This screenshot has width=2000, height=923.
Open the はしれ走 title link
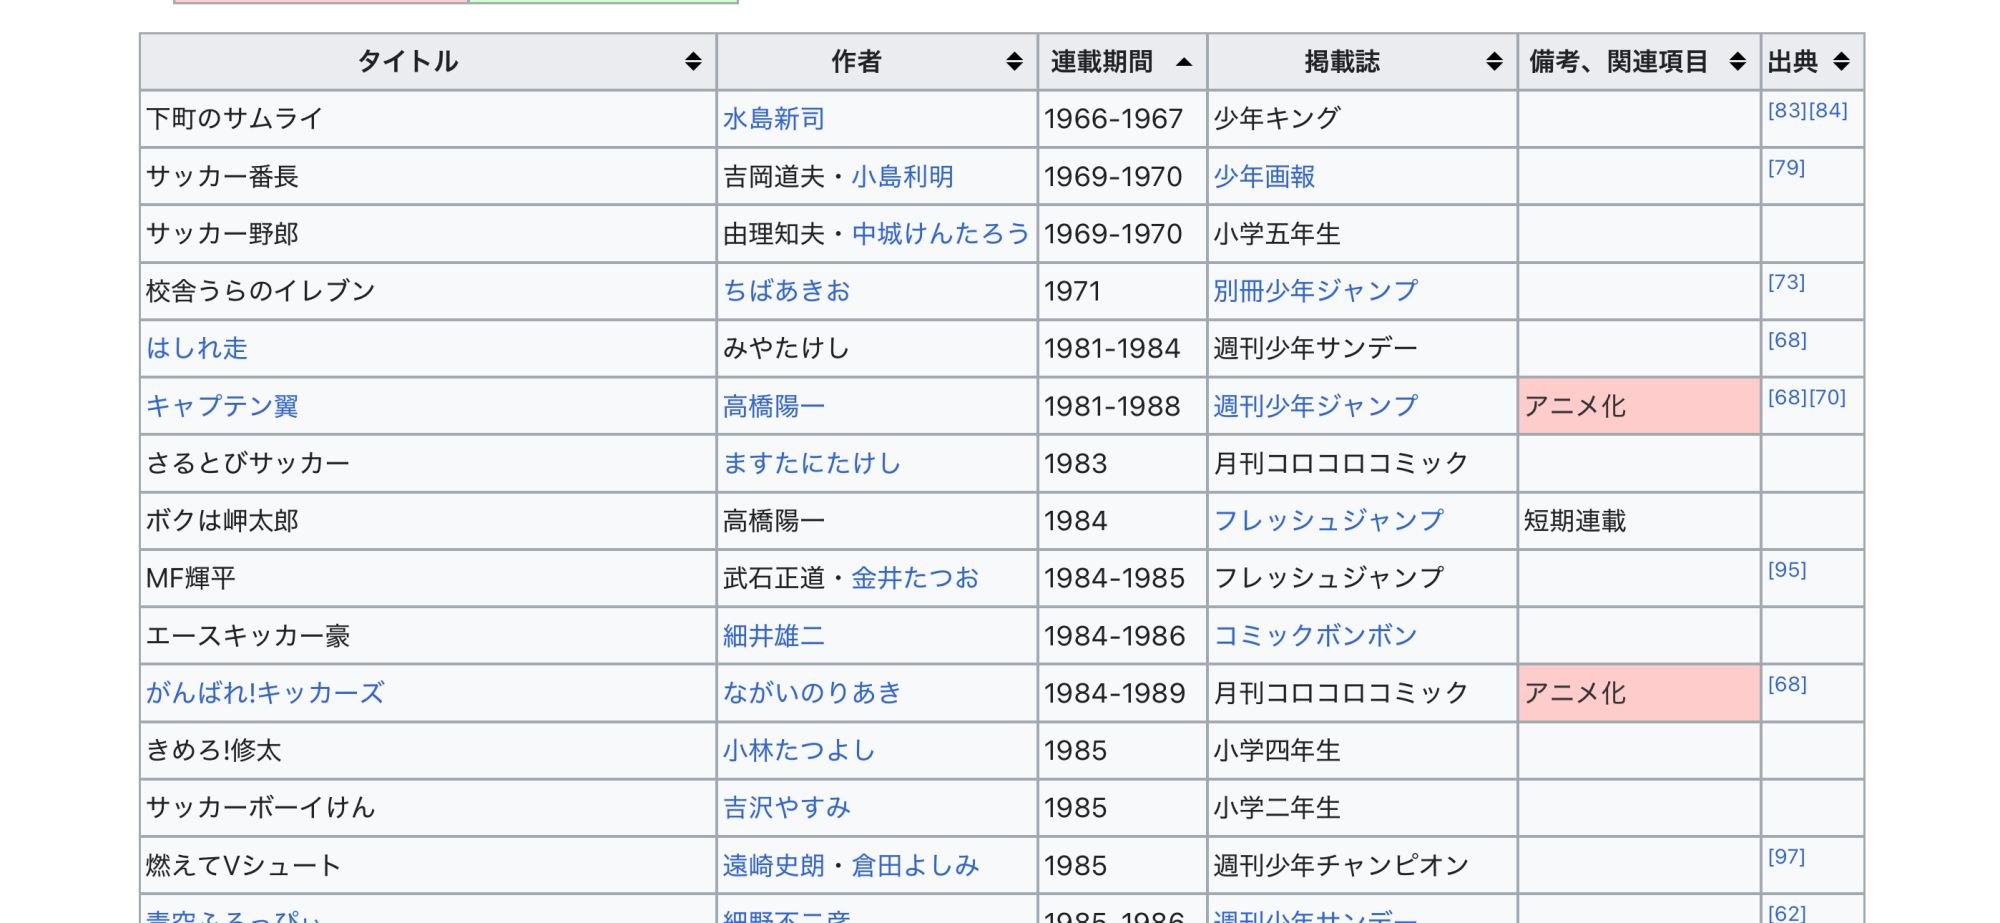197,348
